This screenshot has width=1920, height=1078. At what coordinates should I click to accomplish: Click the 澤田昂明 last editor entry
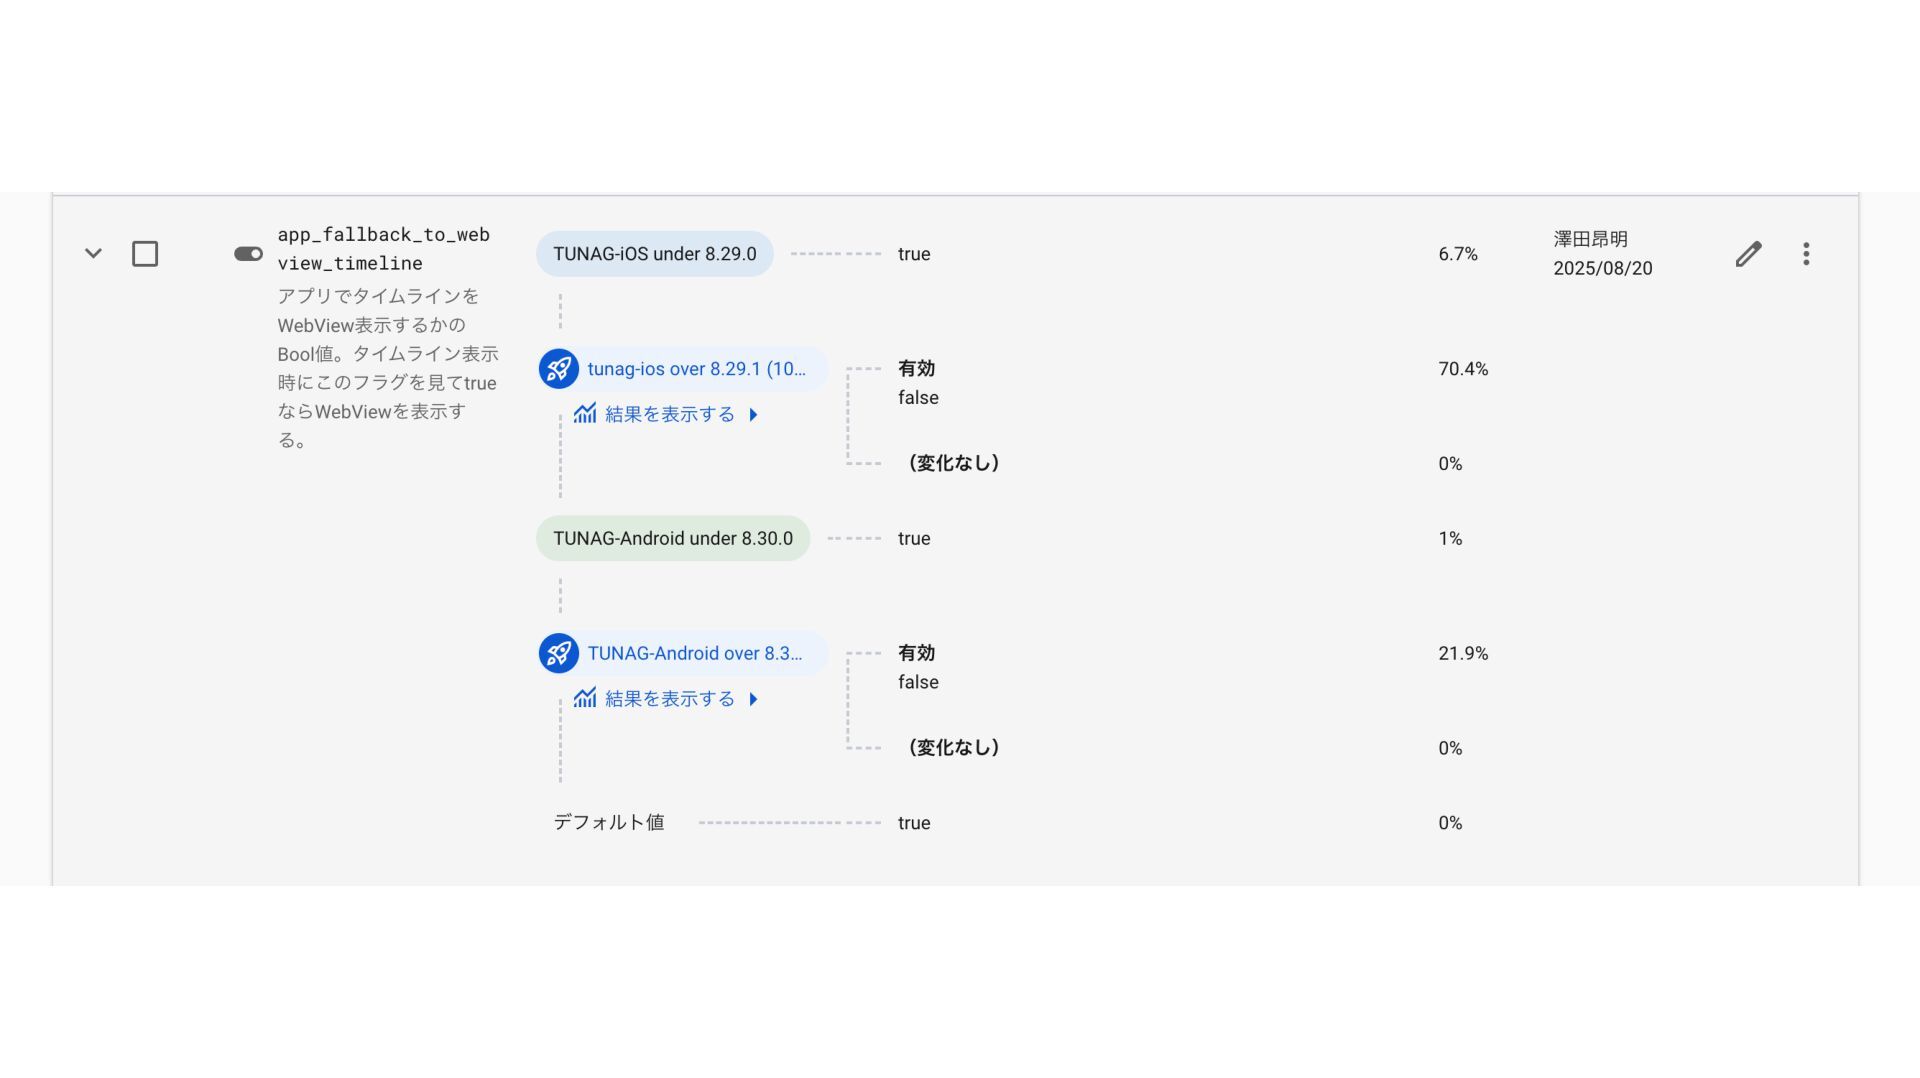pos(1591,239)
